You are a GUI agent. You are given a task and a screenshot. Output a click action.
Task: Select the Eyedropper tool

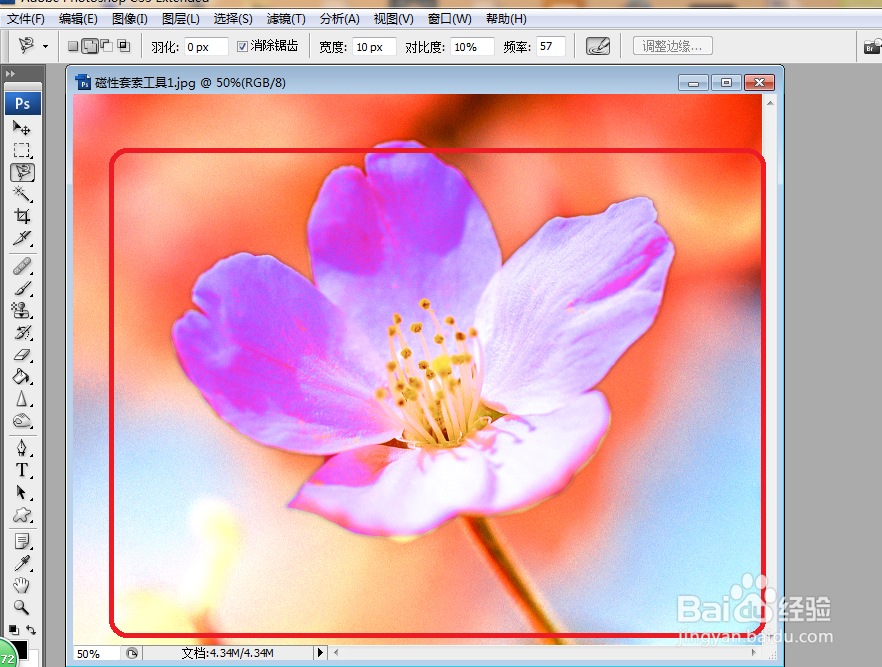(22, 564)
